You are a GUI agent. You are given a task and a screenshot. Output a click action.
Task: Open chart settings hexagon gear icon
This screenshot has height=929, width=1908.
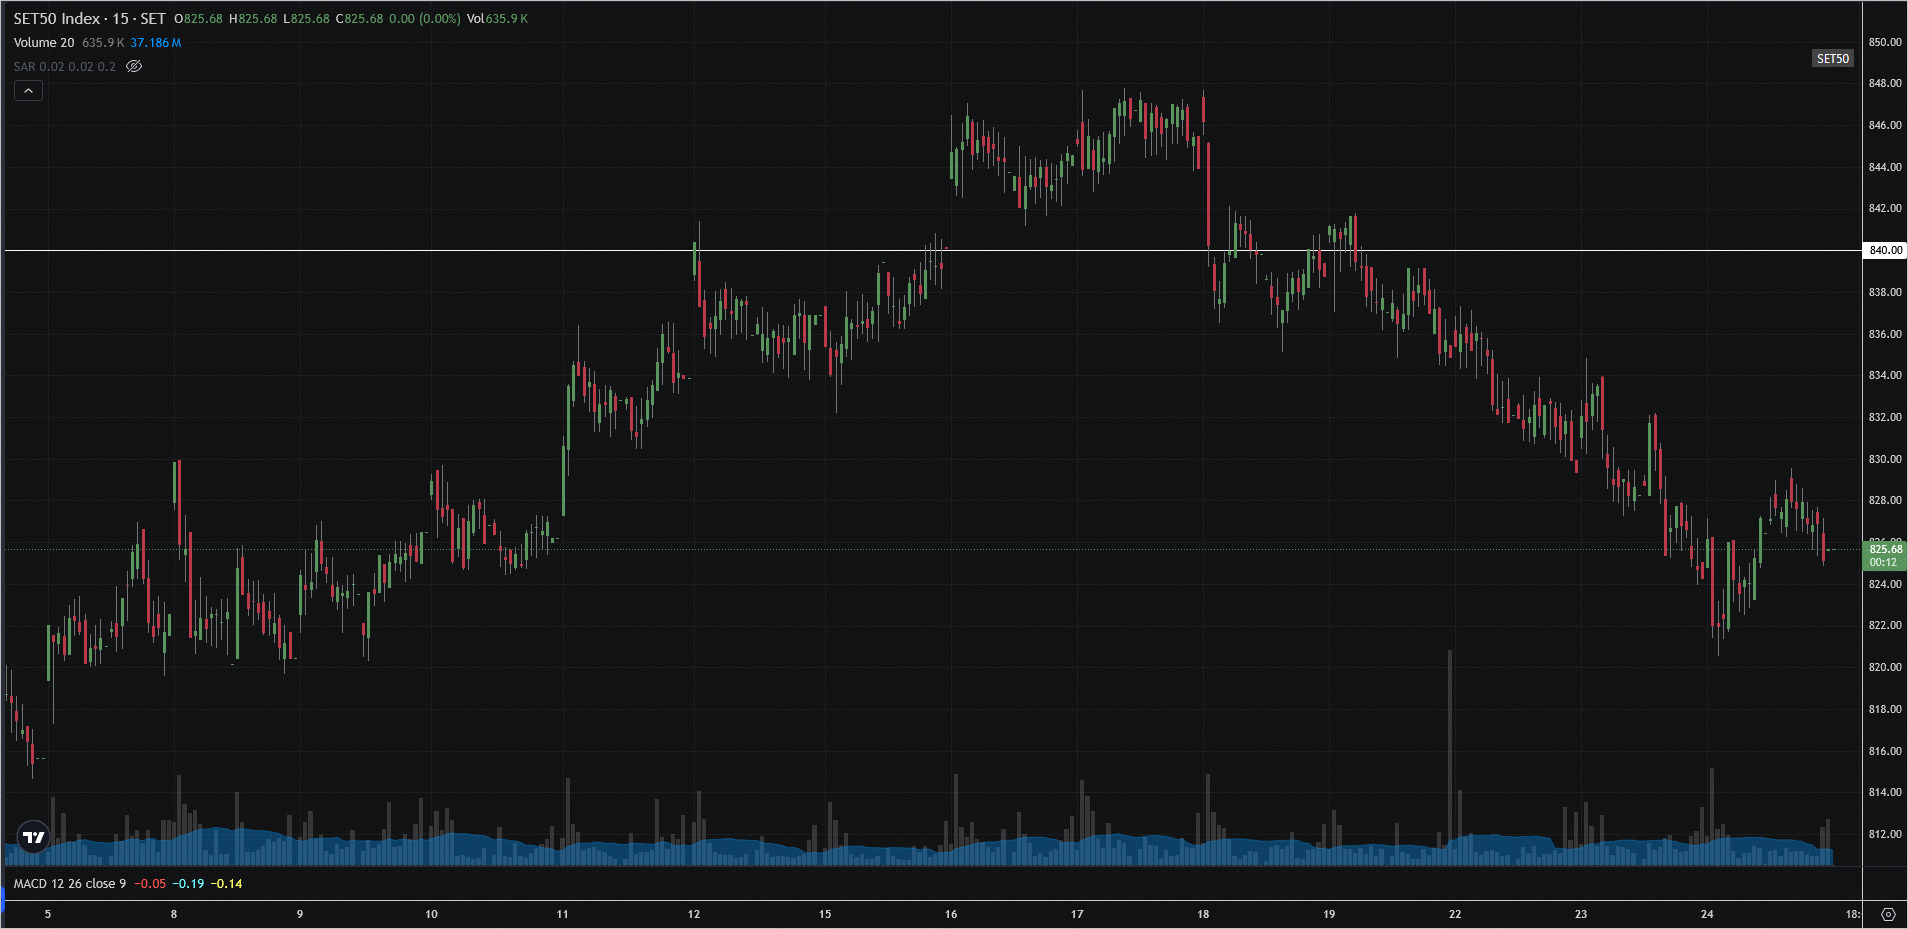pyautogui.click(x=1888, y=914)
